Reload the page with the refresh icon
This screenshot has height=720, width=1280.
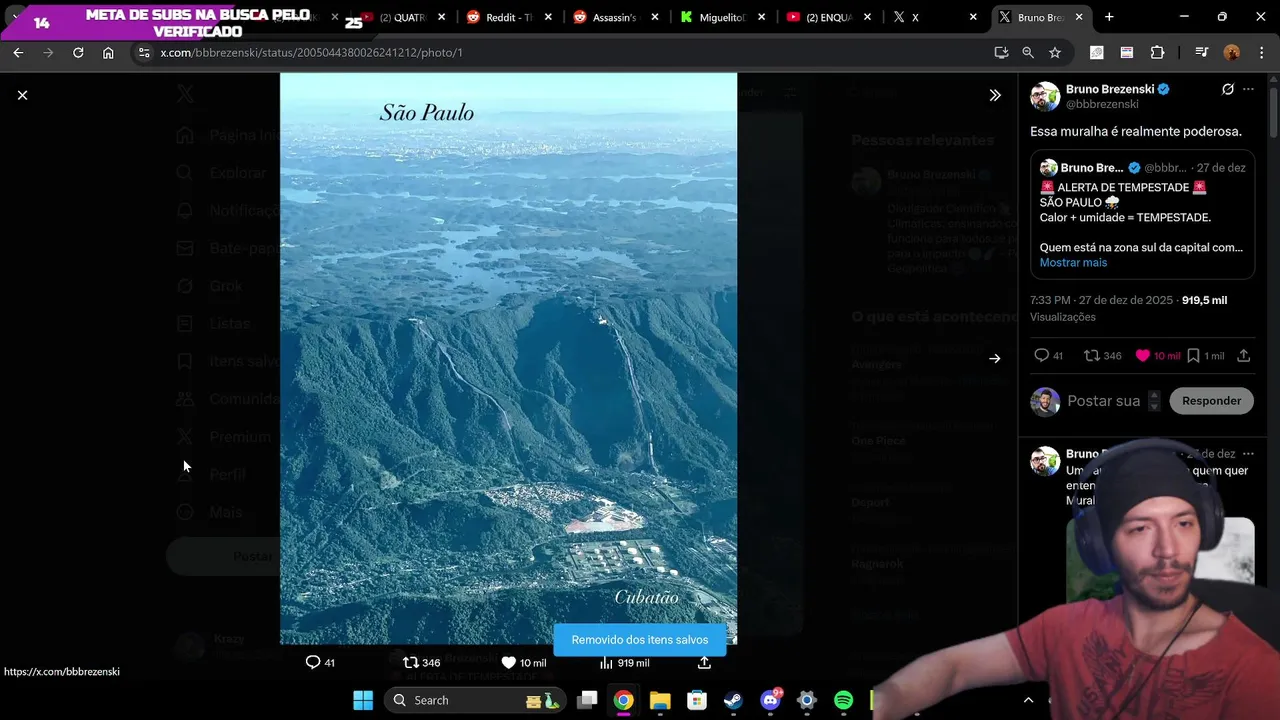coord(78,52)
